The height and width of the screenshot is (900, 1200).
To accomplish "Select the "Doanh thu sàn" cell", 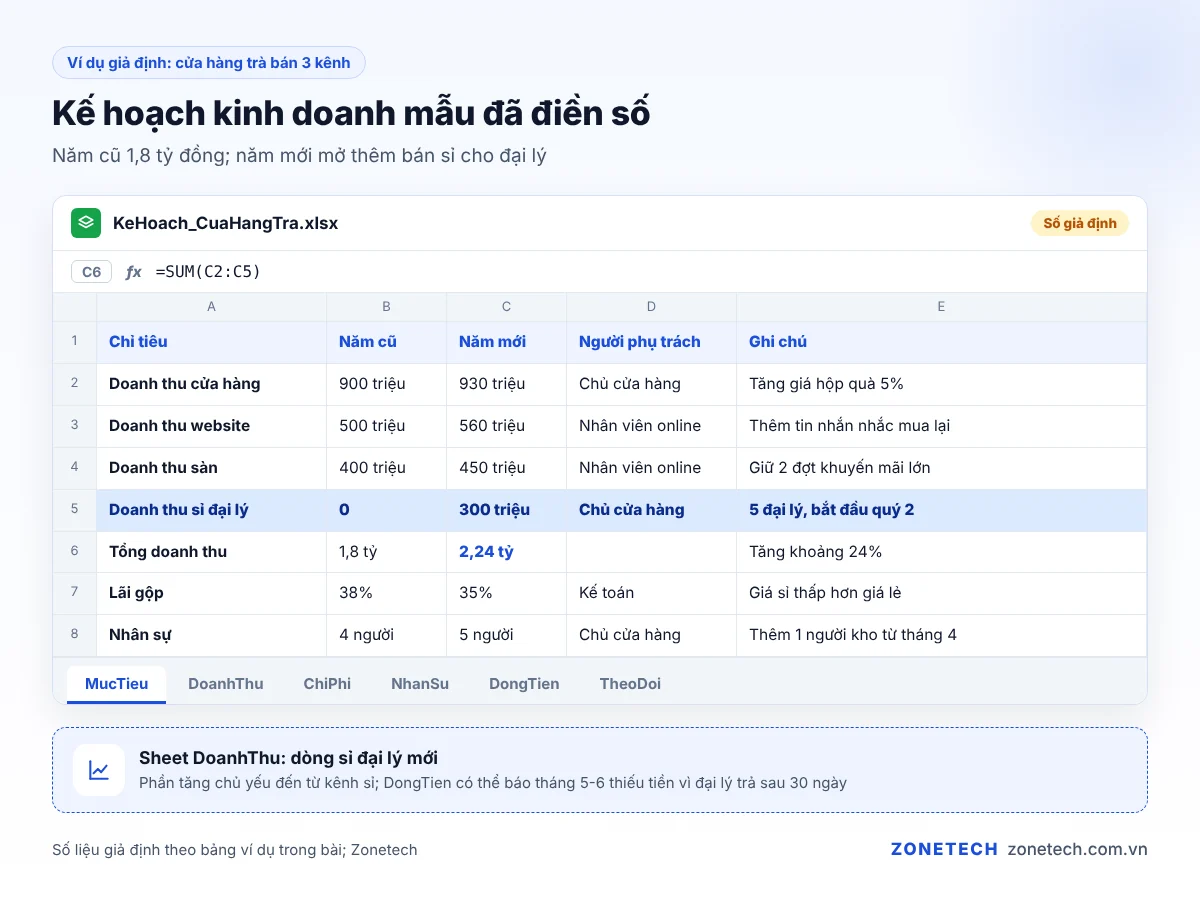I will click(x=211, y=468).
